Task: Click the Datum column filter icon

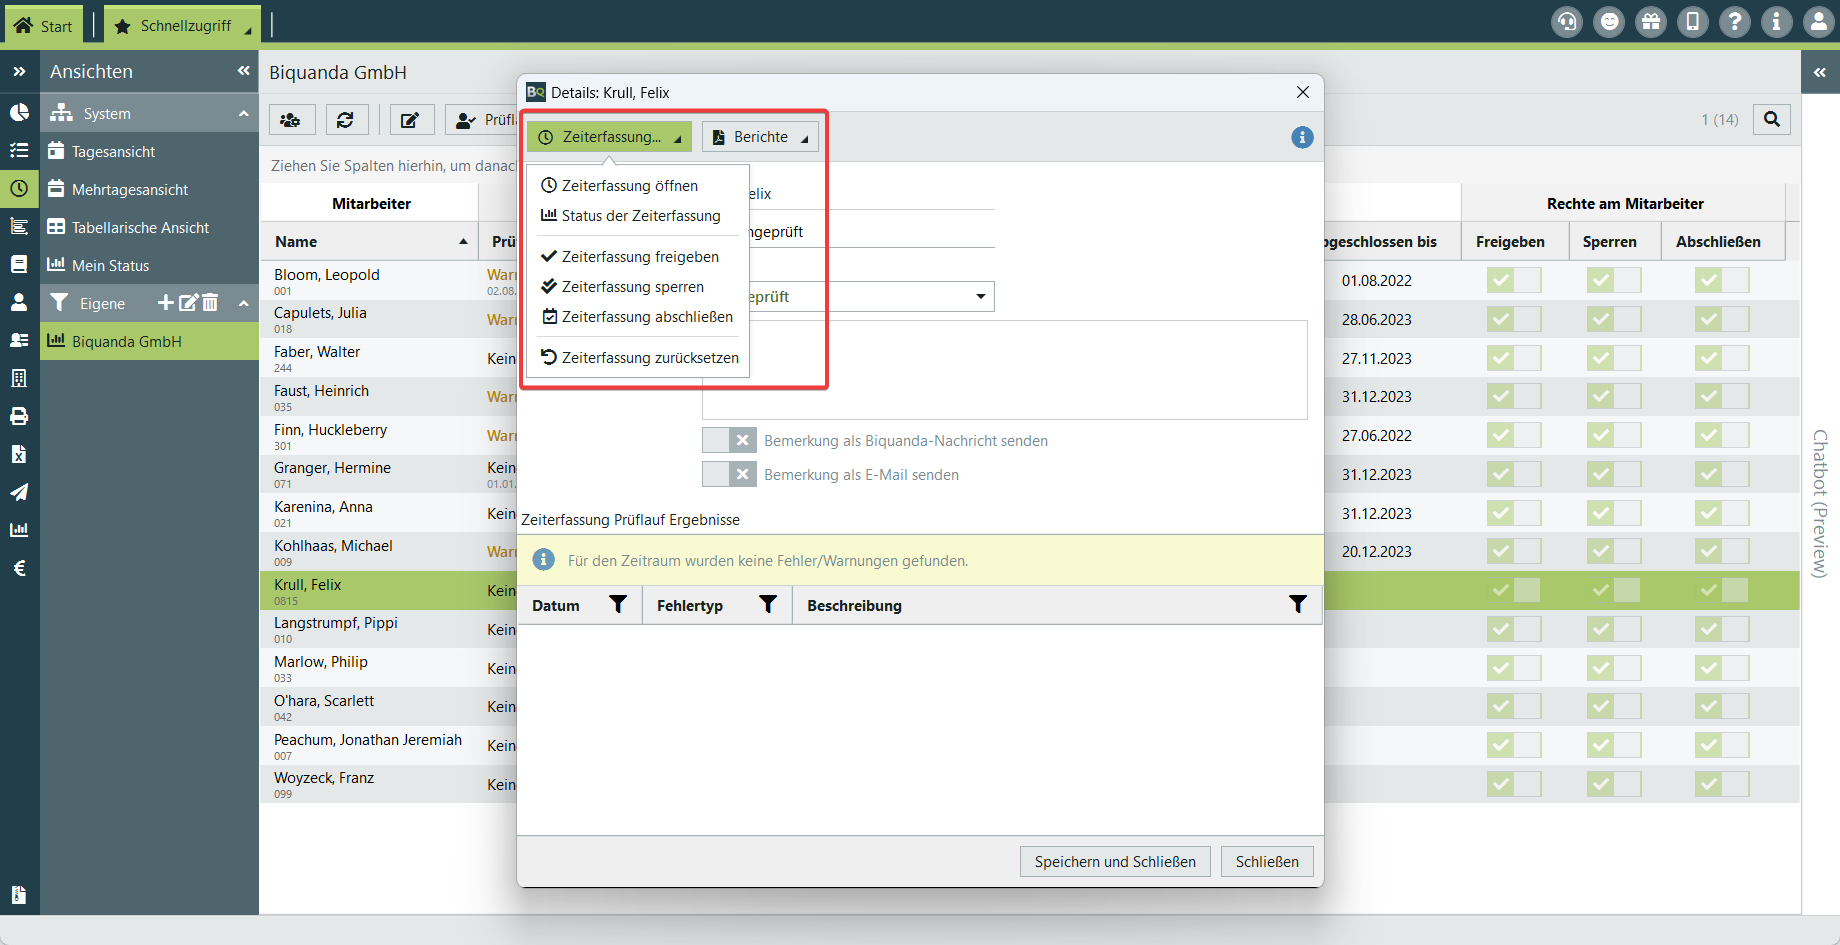Action: (x=618, y=605)
